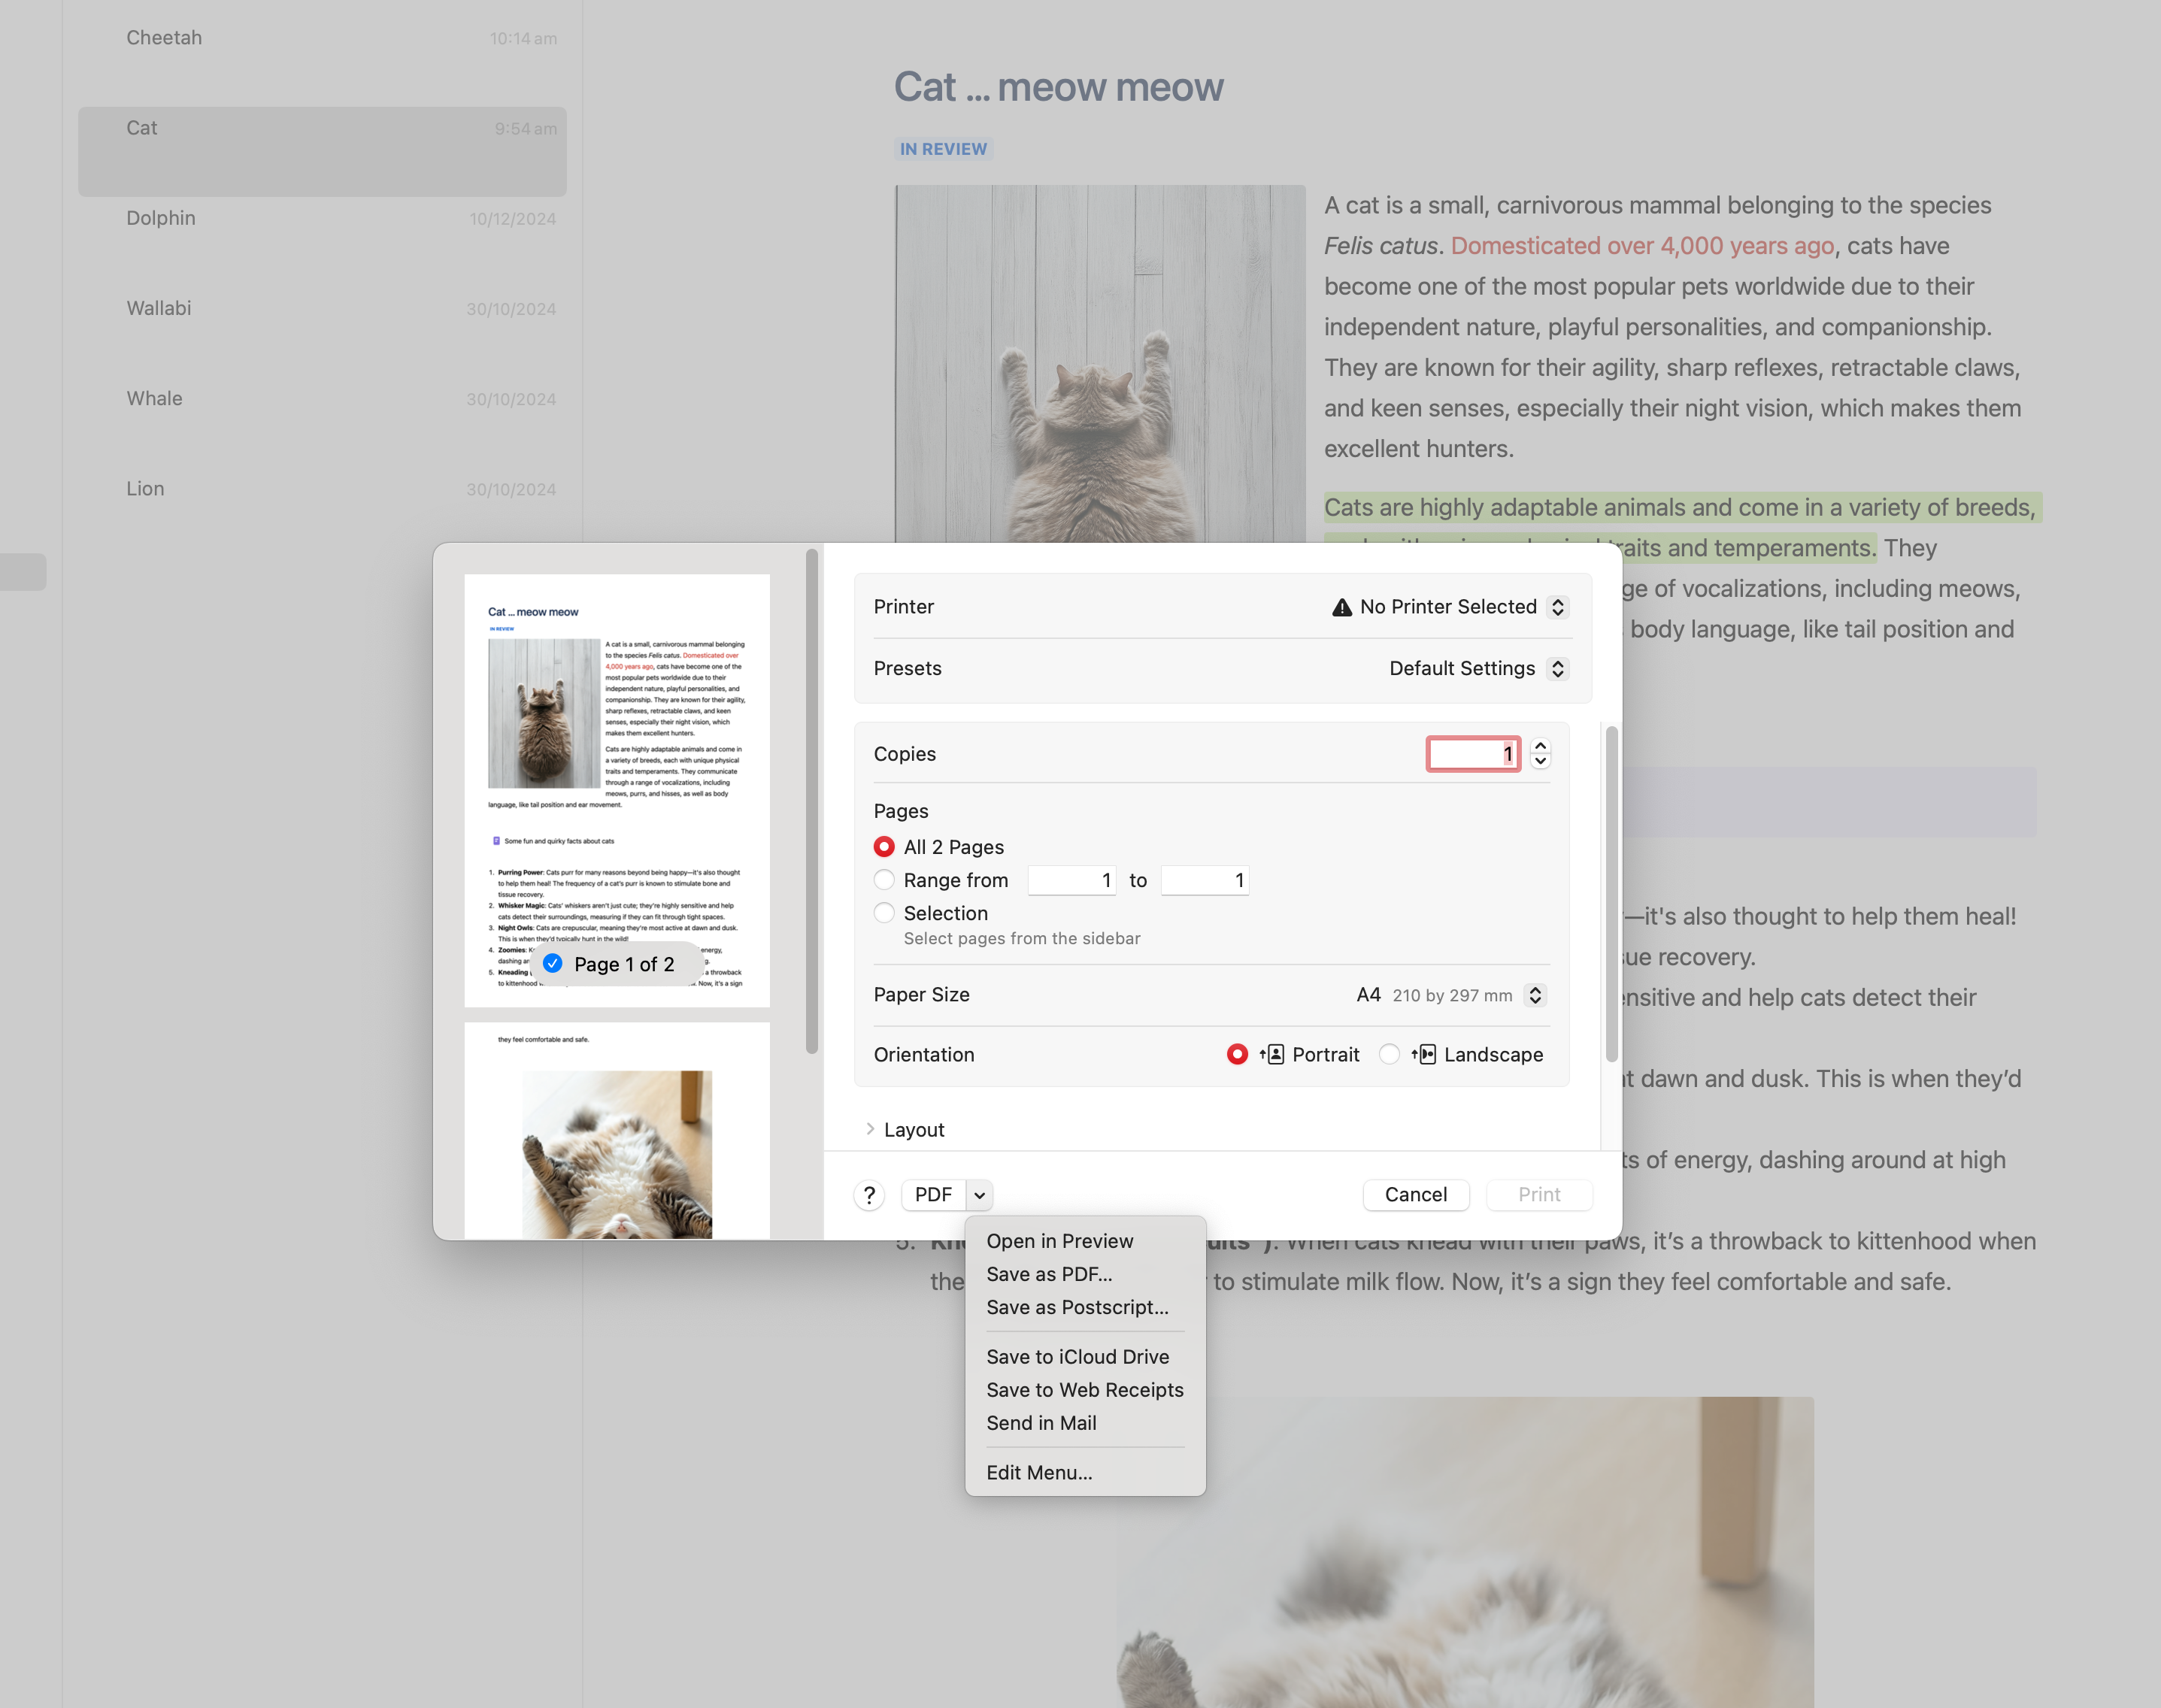The image size is (2161, 1708).
Task: Open the PDF dropdown arrow
Action: pyautogui.click(x=979, y=1195)
